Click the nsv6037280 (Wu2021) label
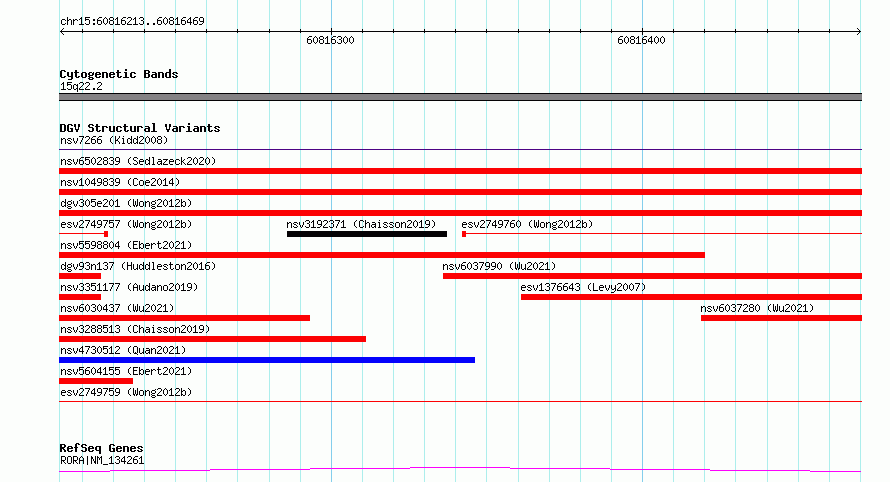This screenshot has width=890, height=482. 757,309
